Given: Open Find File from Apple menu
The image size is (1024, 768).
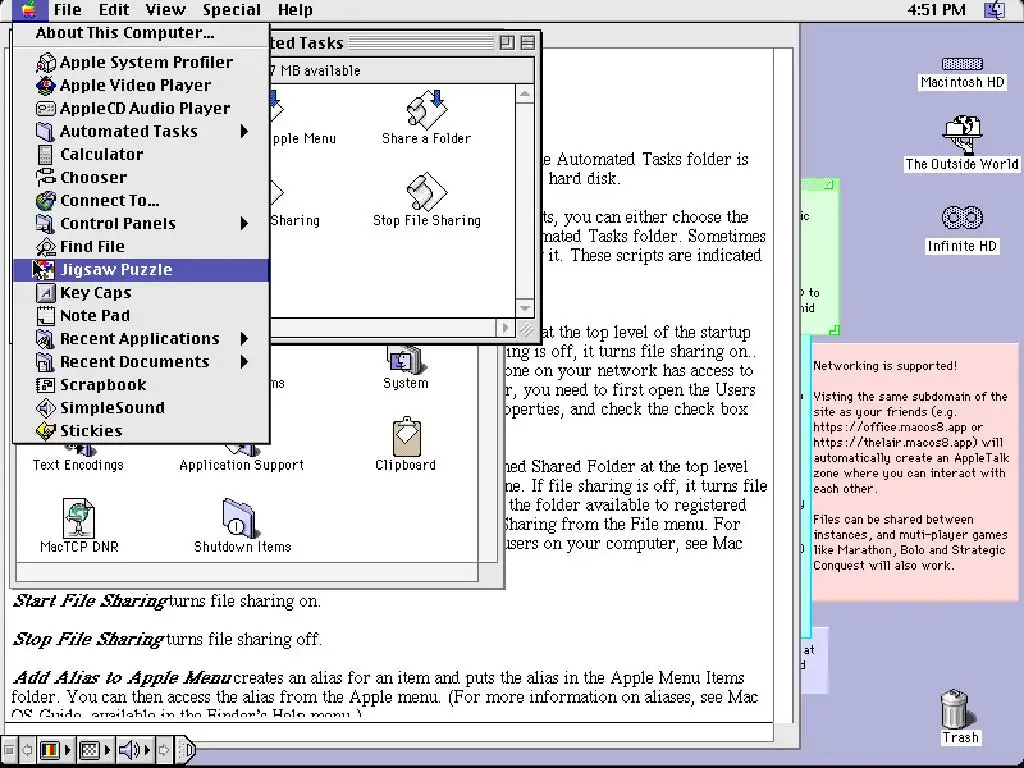Looking at the screenshot, I should click(141, 246).
